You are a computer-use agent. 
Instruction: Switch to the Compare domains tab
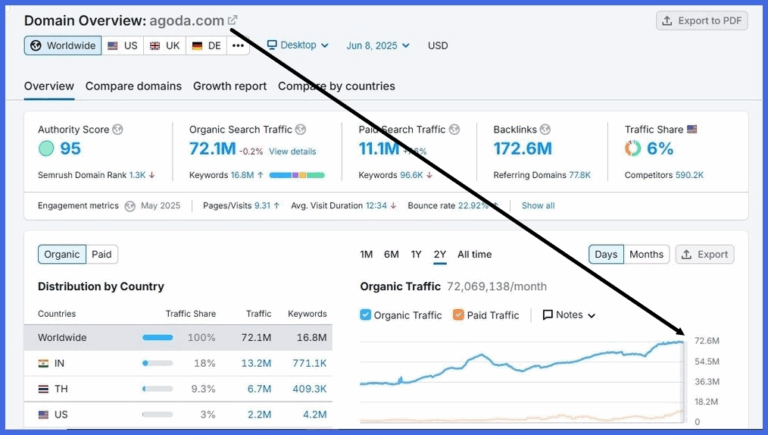(x=133, y=86)
